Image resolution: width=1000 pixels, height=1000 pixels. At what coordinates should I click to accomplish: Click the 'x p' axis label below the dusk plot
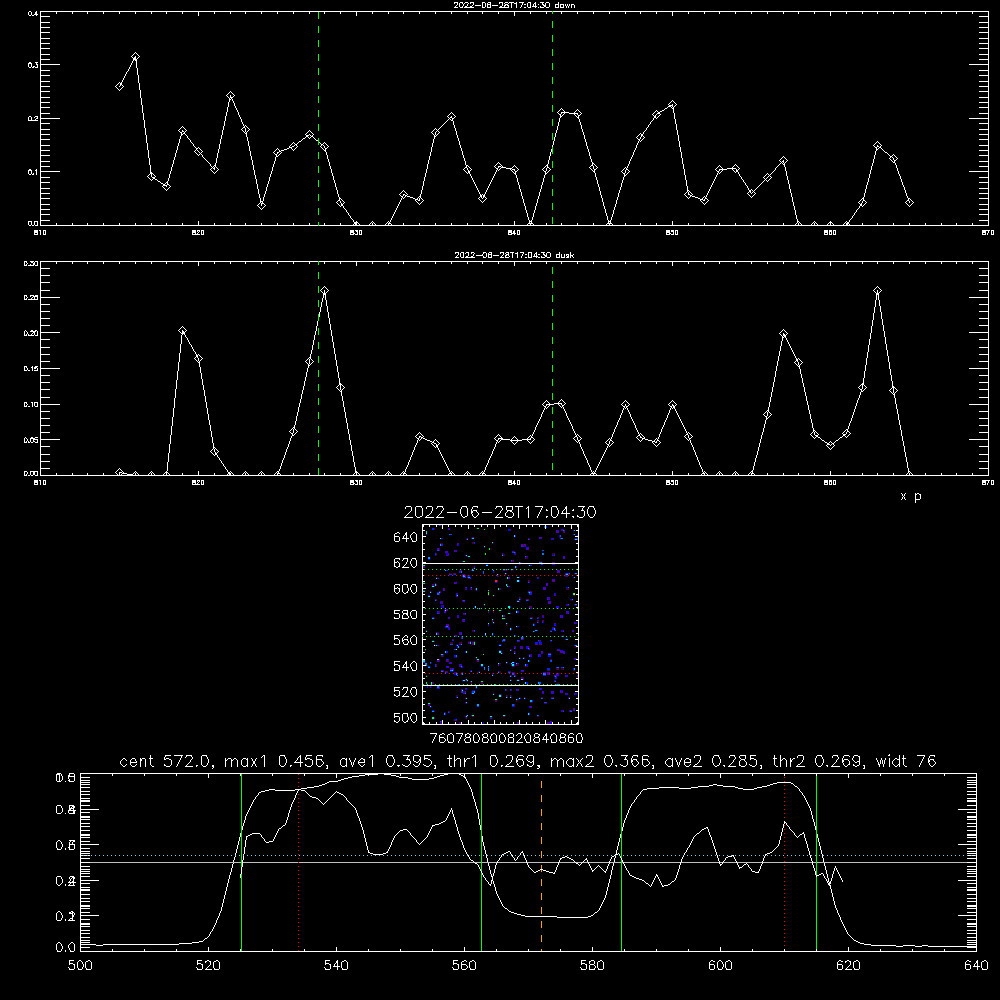tap(911, 497)
